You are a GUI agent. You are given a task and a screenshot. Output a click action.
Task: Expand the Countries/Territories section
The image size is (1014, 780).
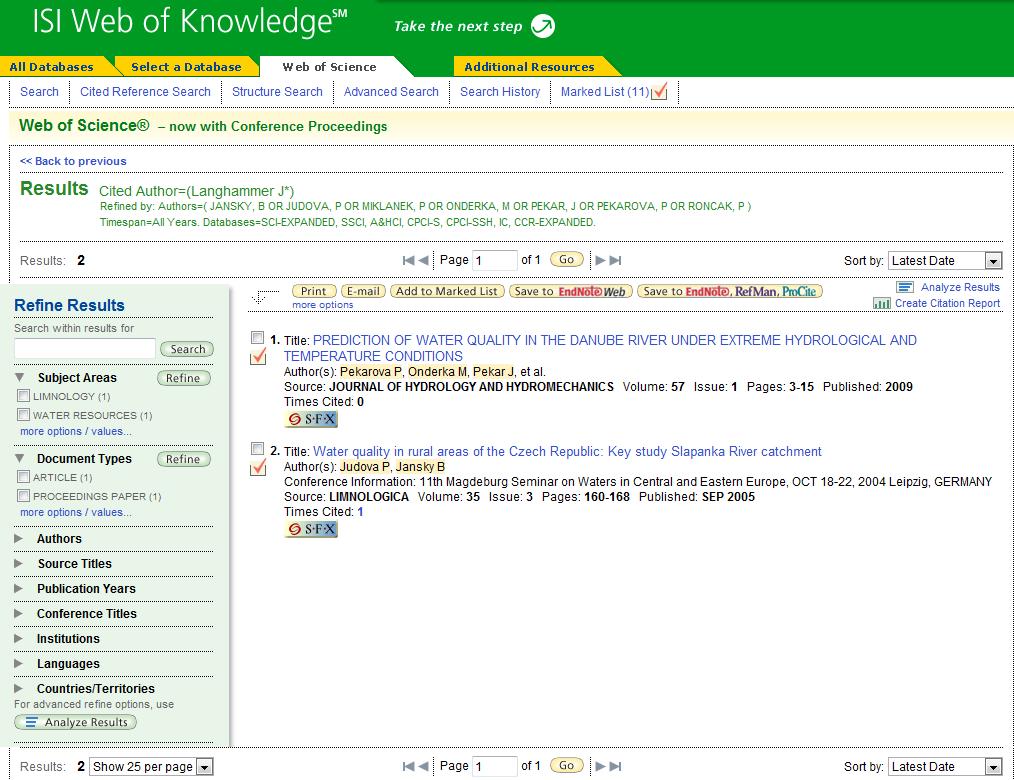point(19,688)
